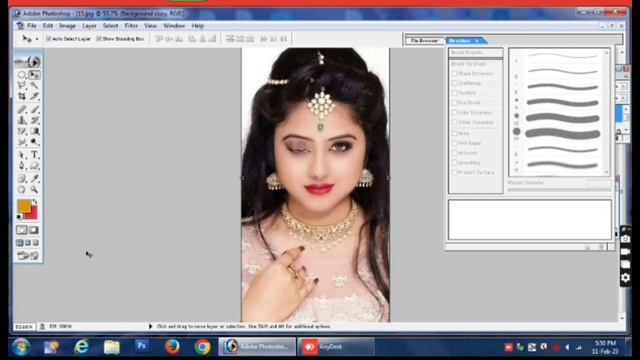Open the Window menu
The width and height of the screenshot is (640, 360).
coord(174,26)
